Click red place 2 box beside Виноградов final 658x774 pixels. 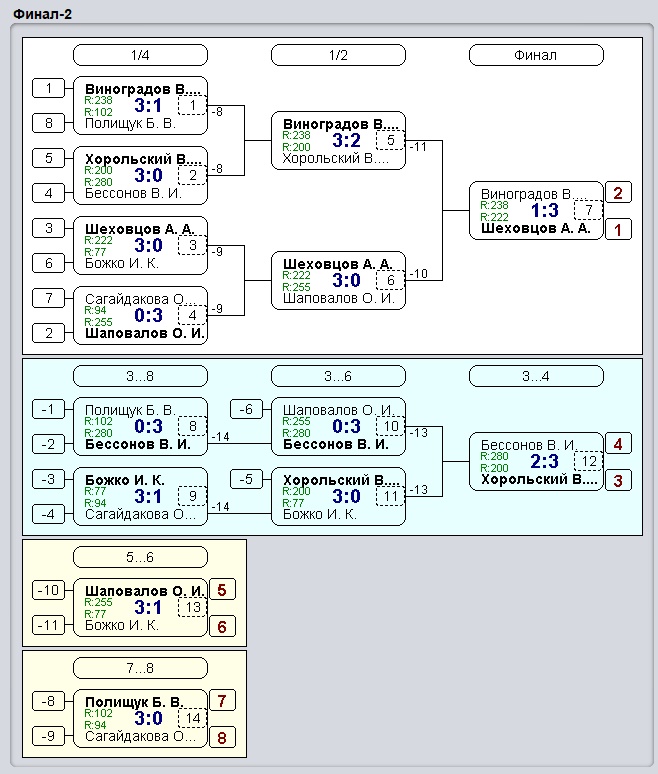point(618,193)
